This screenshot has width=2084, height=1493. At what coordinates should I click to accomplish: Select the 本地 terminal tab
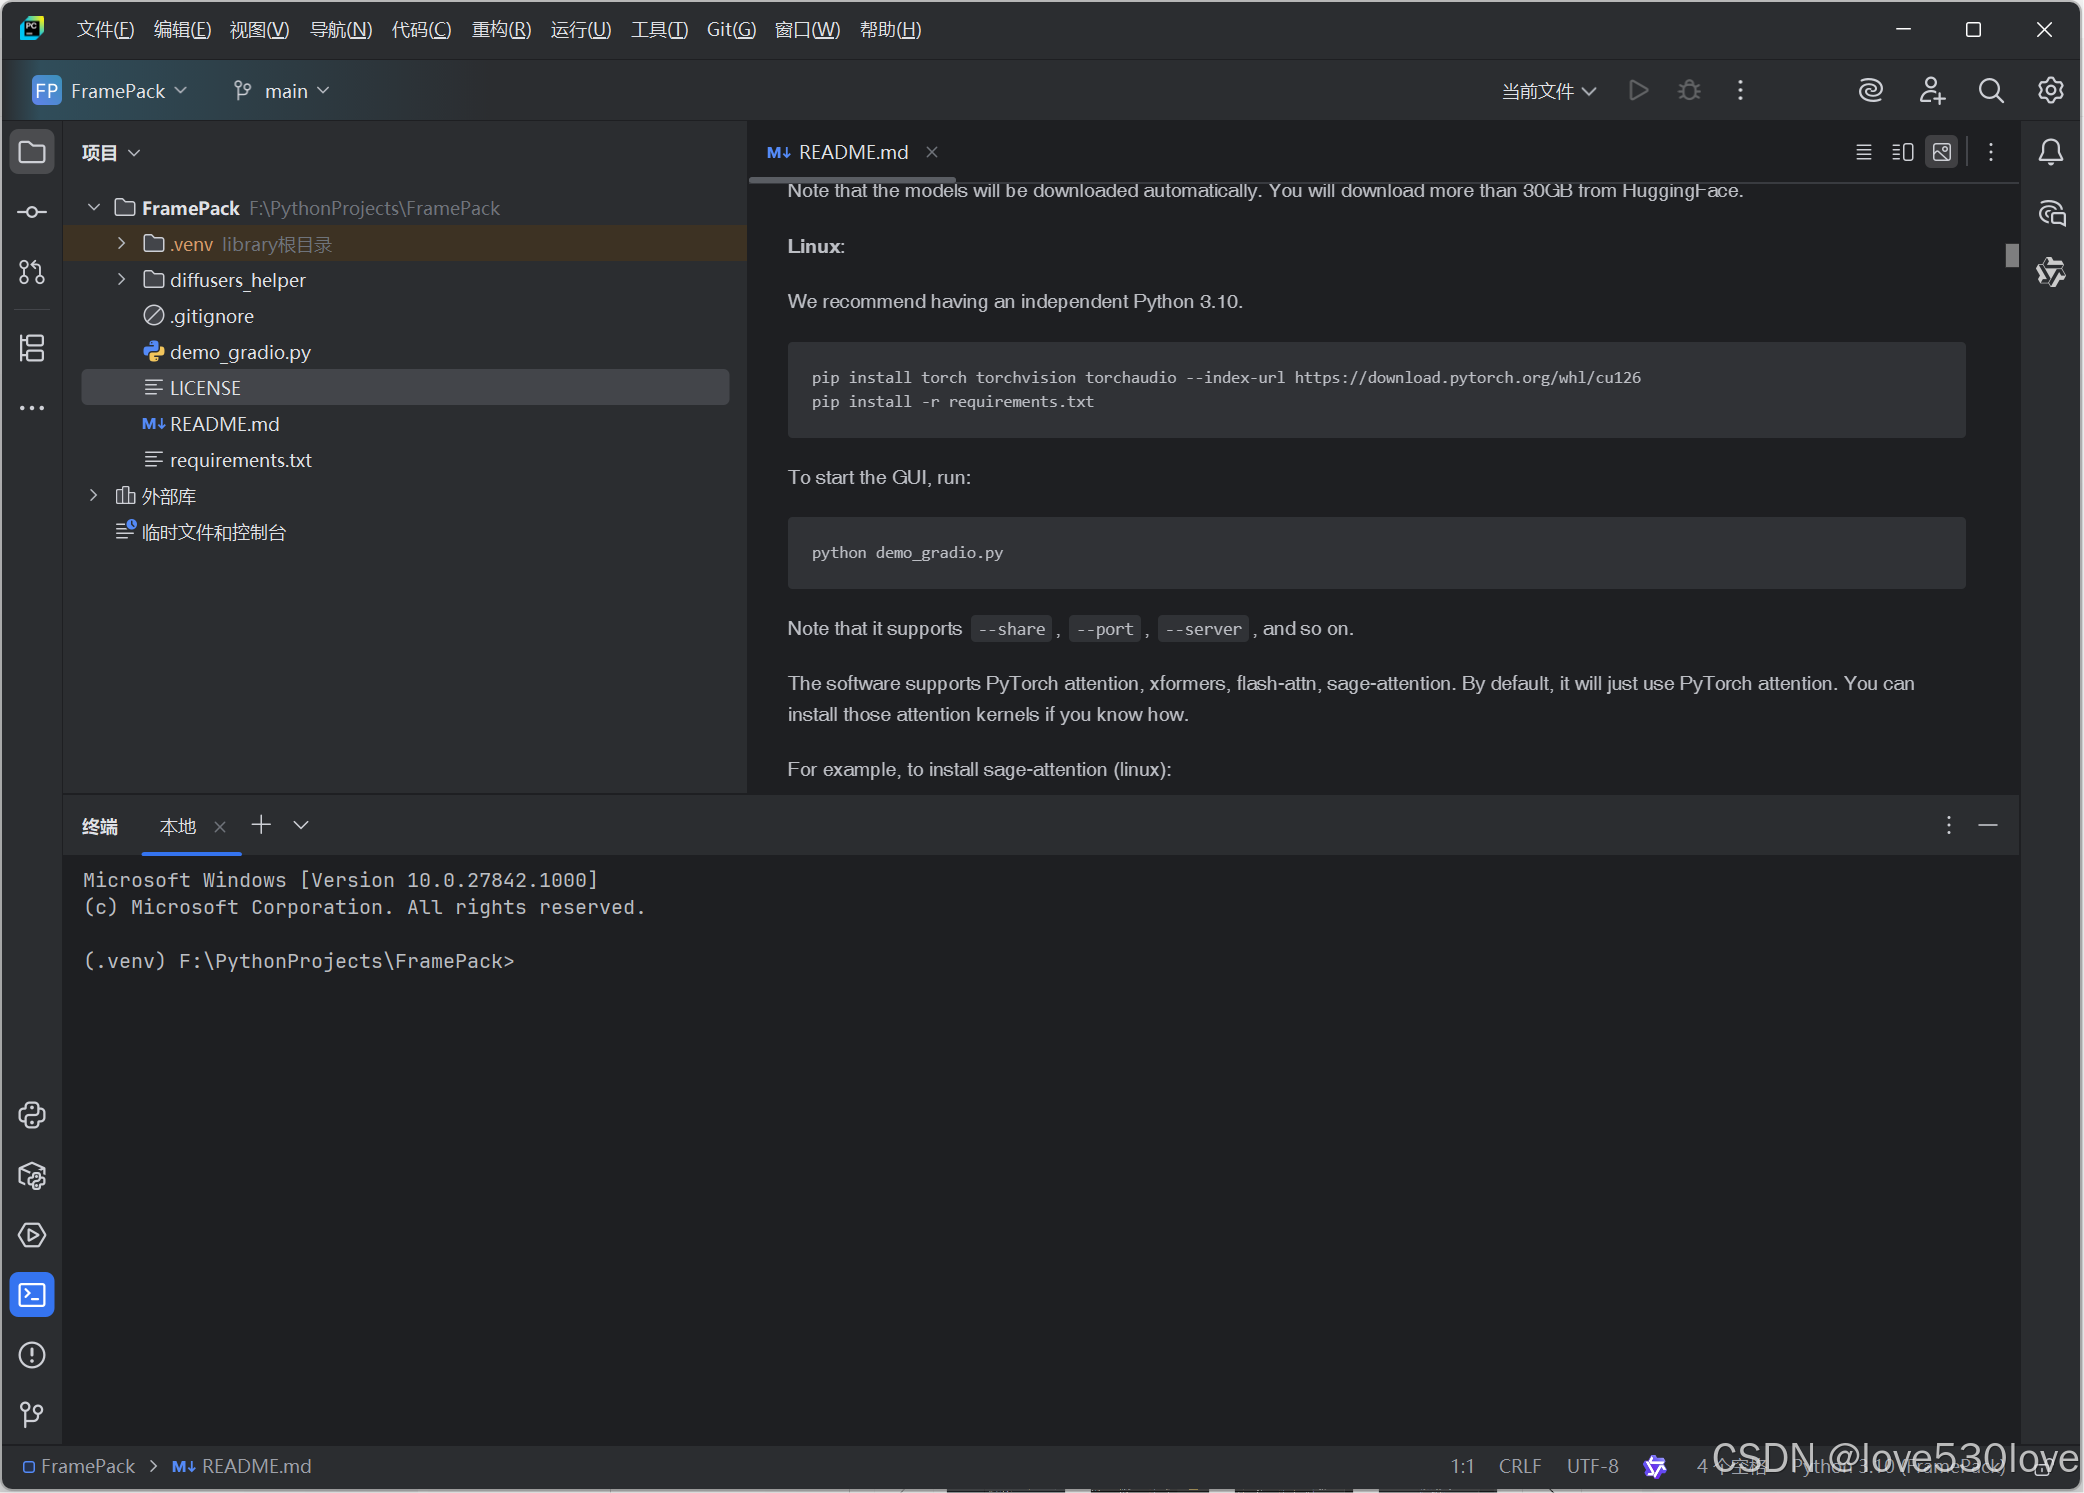pyautogui.click(x=178, y=826)
